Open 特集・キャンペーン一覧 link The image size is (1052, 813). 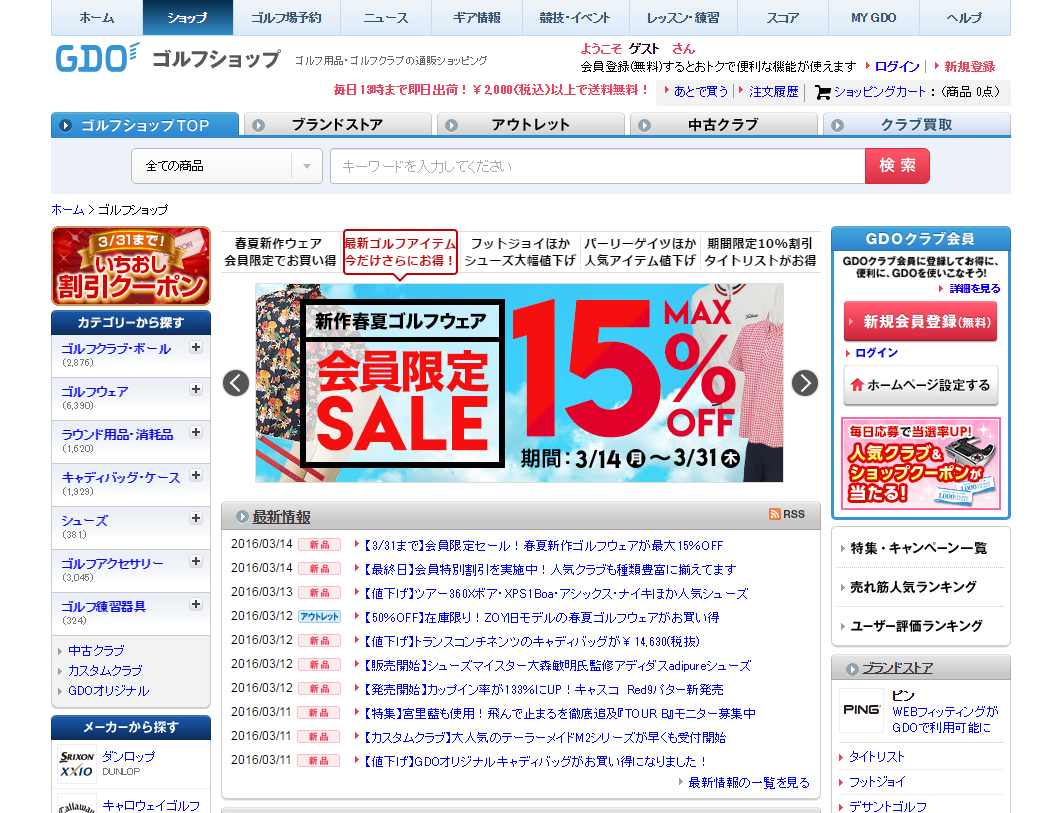(918, 548)
